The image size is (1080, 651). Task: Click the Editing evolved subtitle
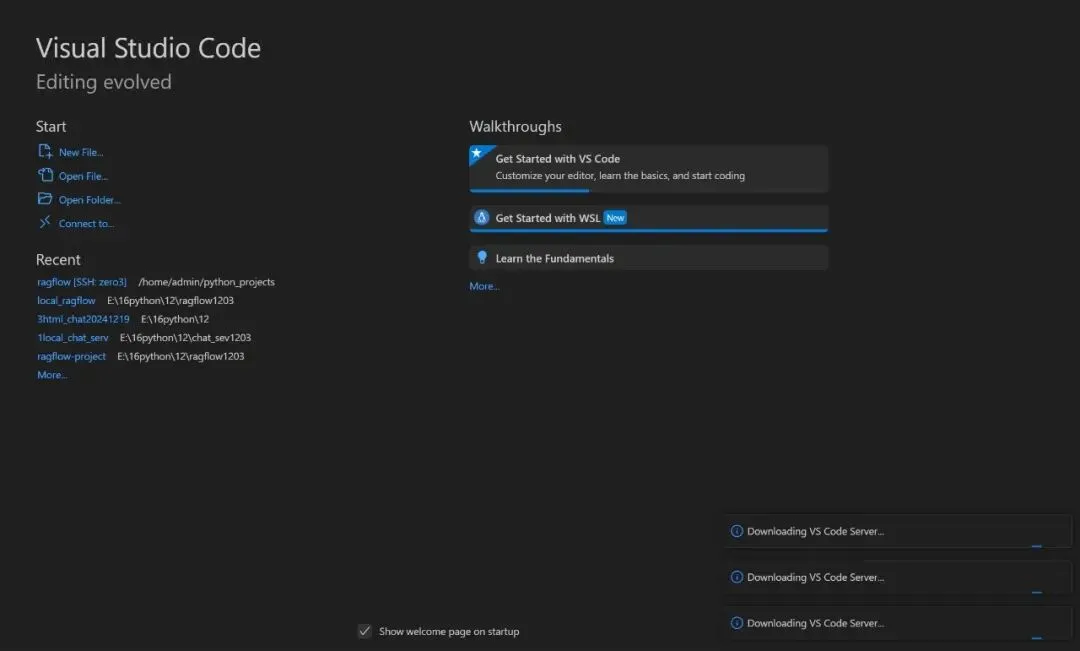click(104, 82)
